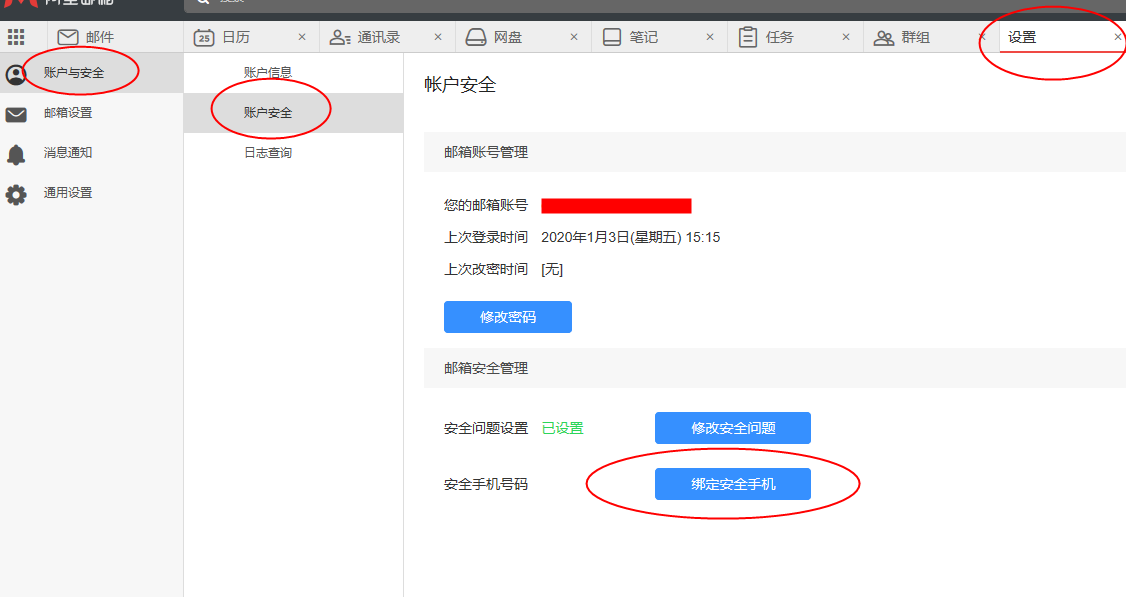Click the clipboard icon in 任务 tab

tap(748, 37)
